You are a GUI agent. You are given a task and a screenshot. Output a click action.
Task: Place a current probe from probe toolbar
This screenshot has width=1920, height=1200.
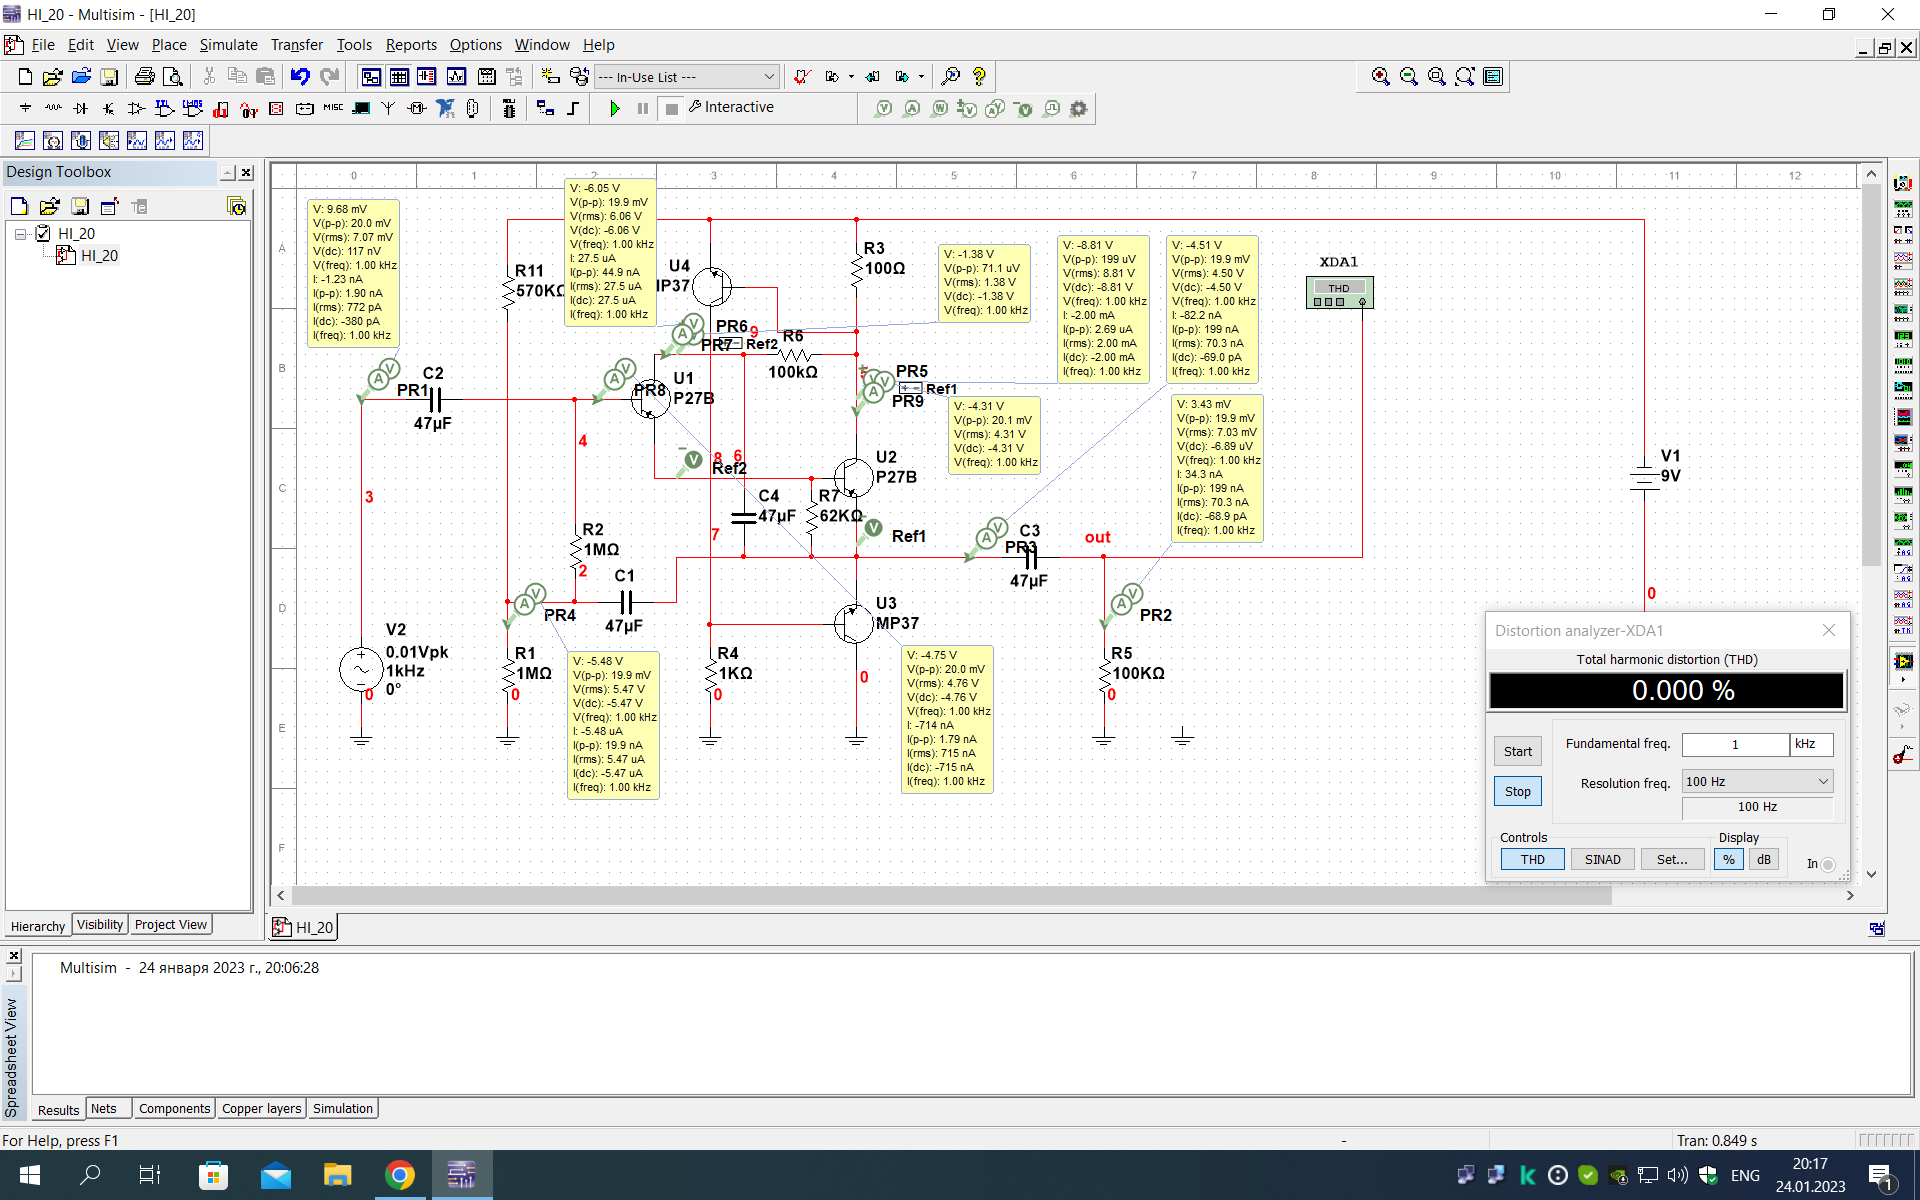coord(911,108)
